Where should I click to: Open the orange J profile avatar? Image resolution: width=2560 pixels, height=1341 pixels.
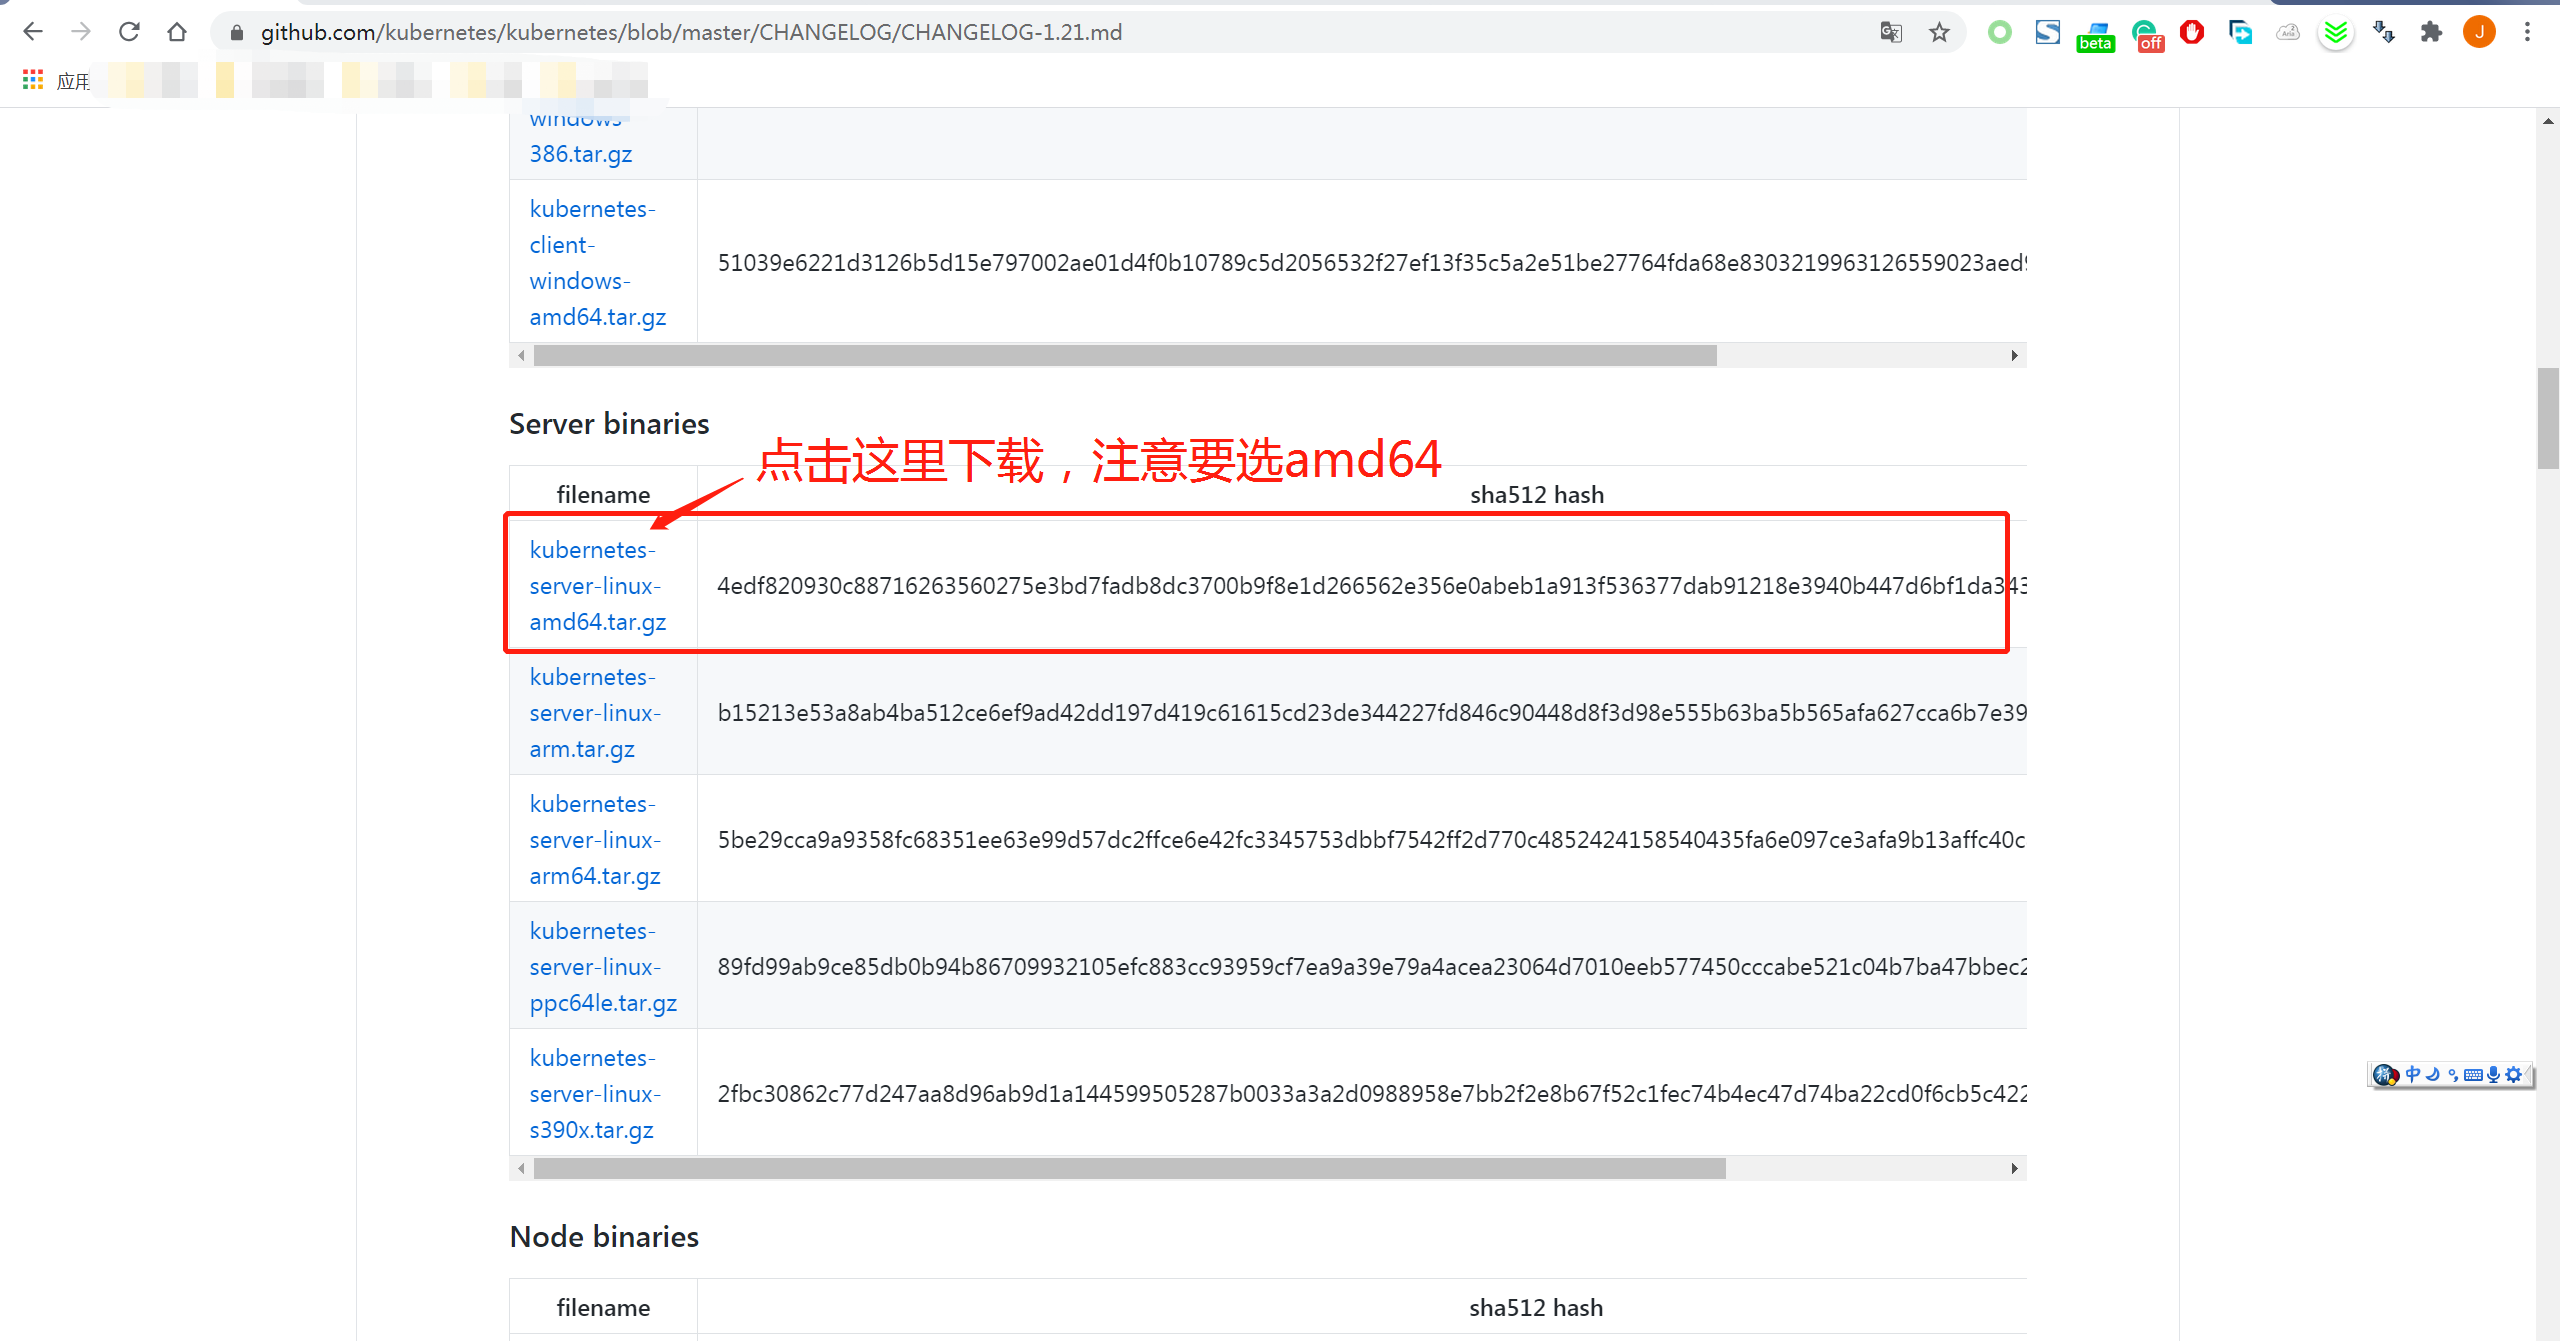click(x=2479, y=32)
